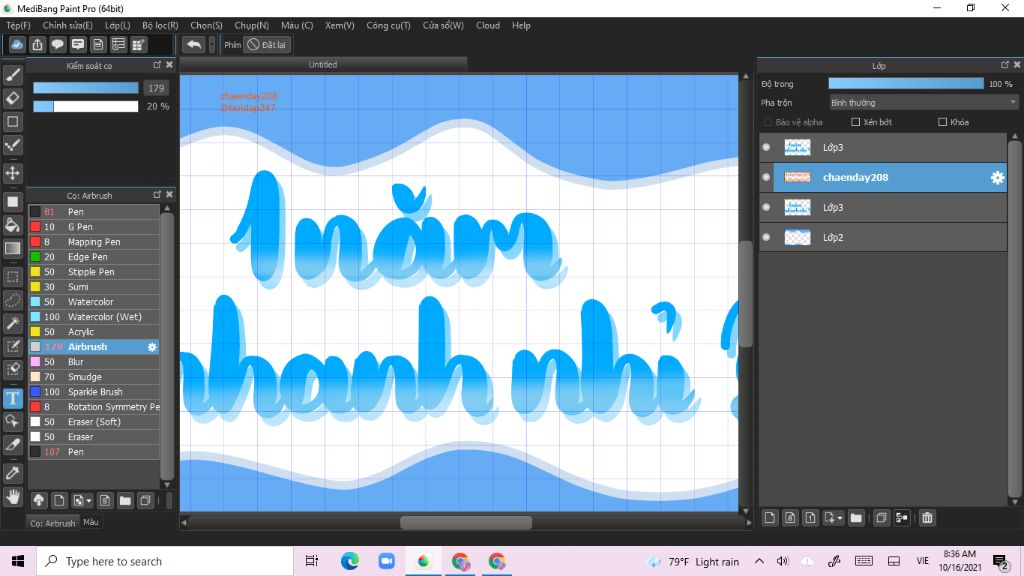
Task: Expand add-brush dropdown in brush panel
Action: pyautogui.click(x=89, y=501)
